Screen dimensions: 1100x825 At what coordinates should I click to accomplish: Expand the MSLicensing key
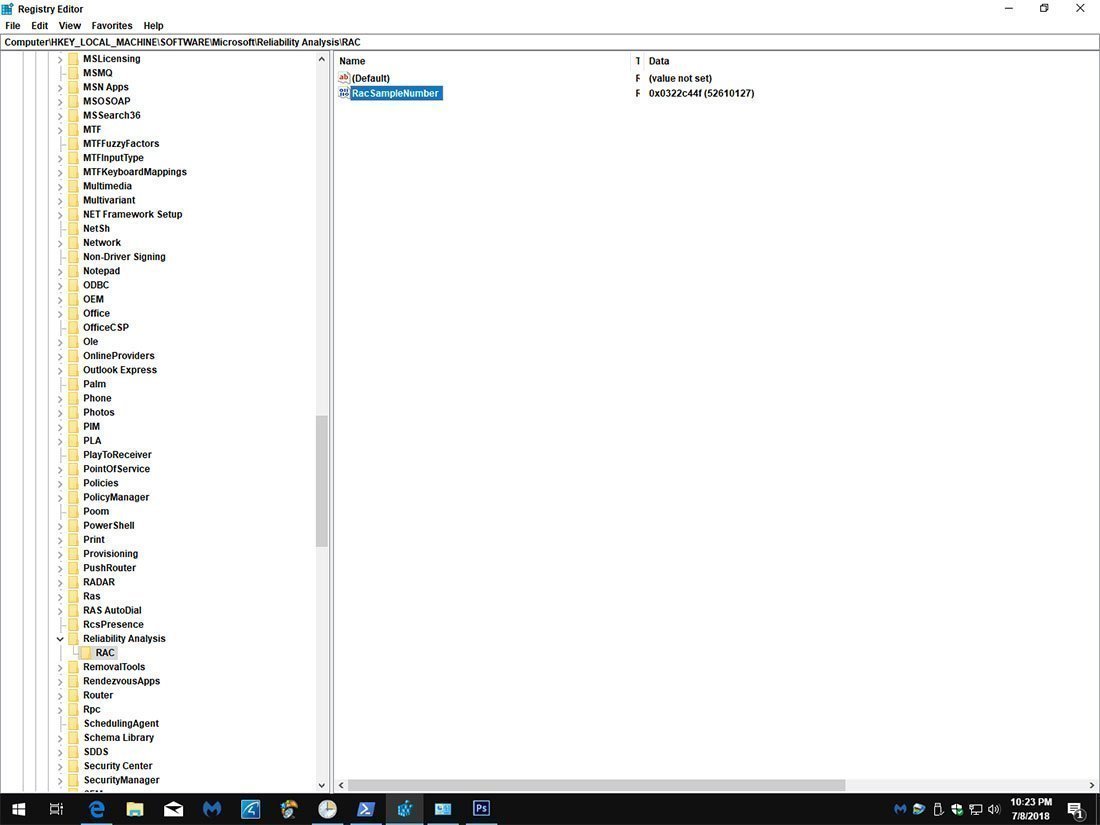pos(60,60)
